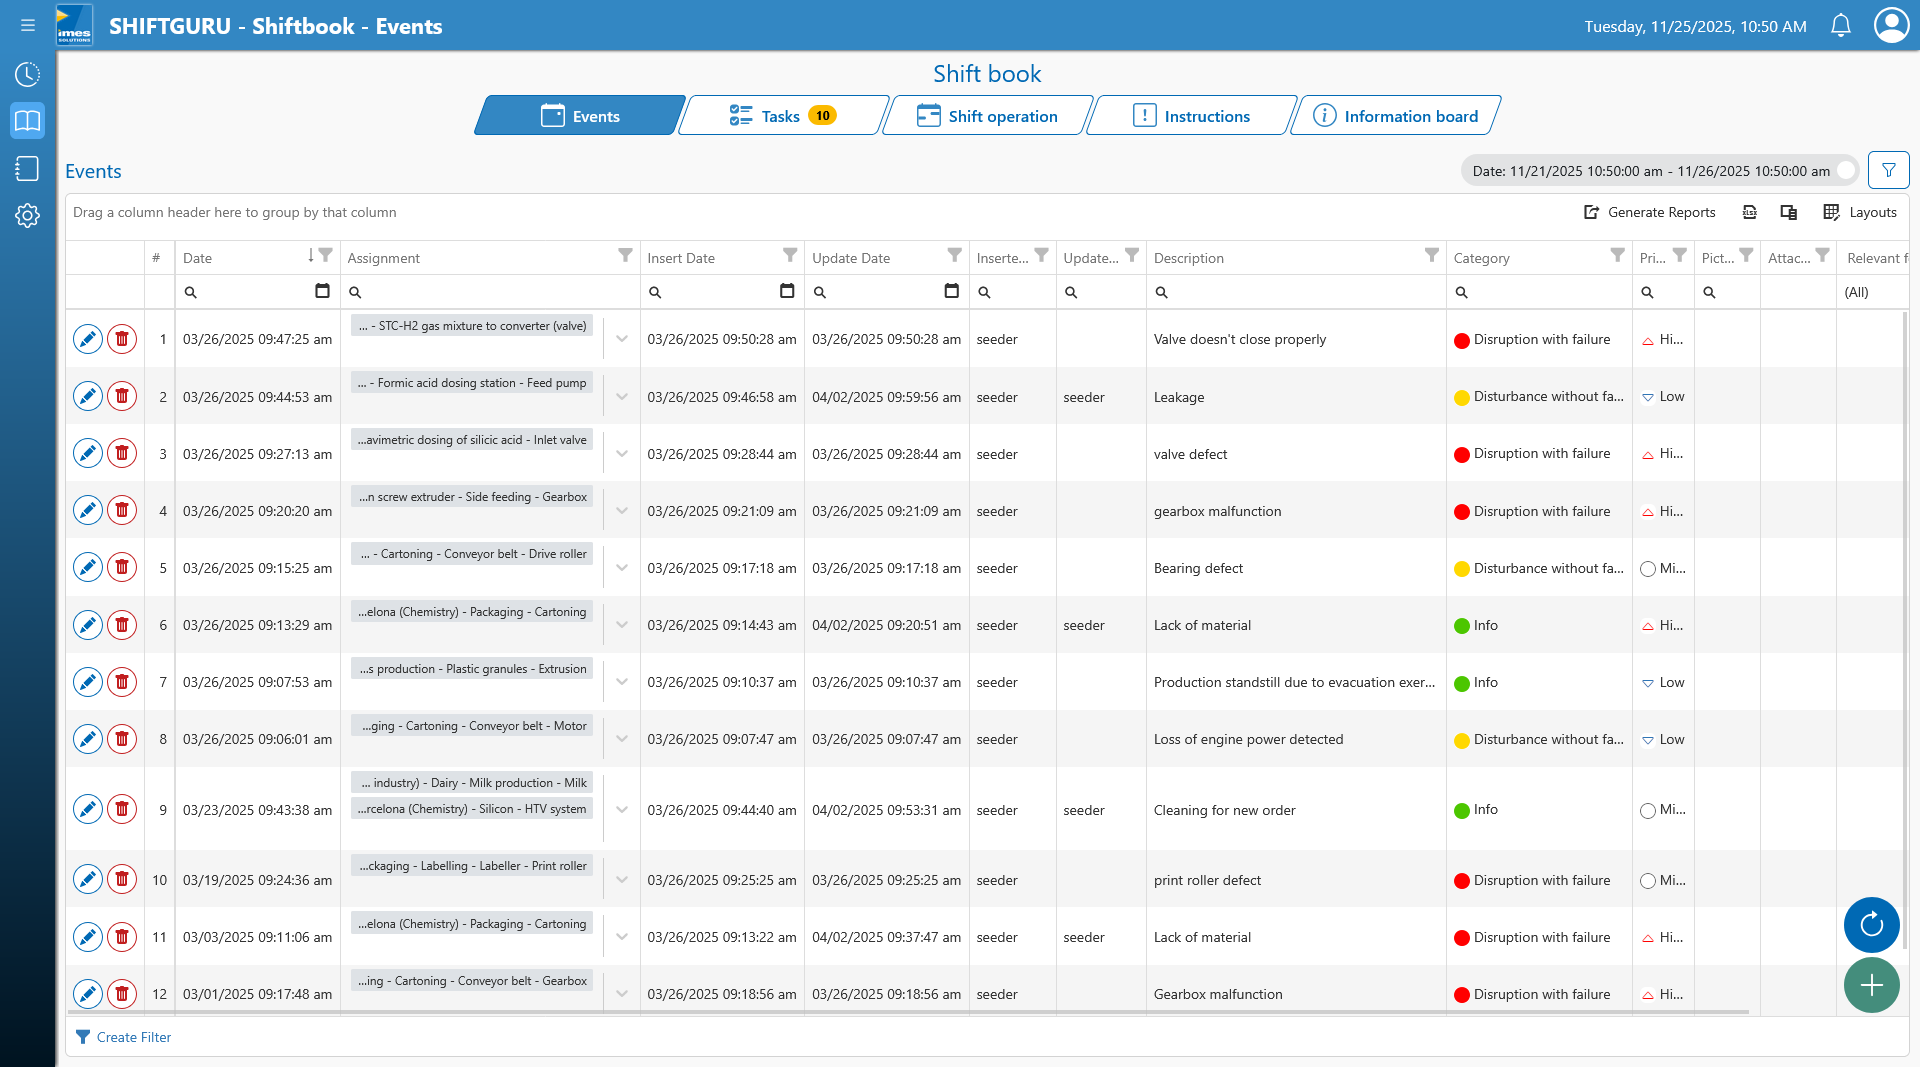Open the settings gear in sidebar
The image size is (1920, 1067).
coord(27,215)
